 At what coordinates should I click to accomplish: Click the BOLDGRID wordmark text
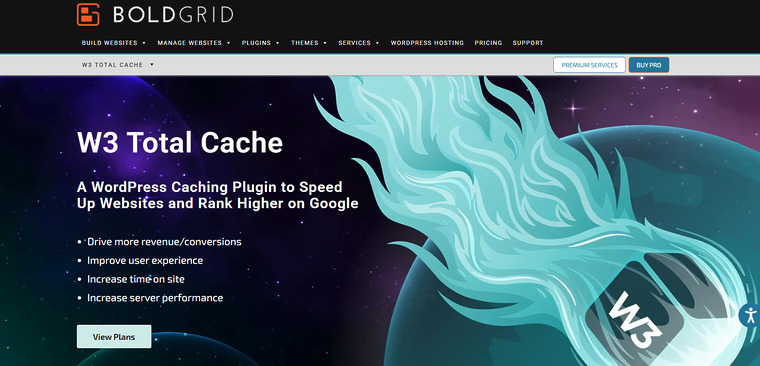coord(173,15)
